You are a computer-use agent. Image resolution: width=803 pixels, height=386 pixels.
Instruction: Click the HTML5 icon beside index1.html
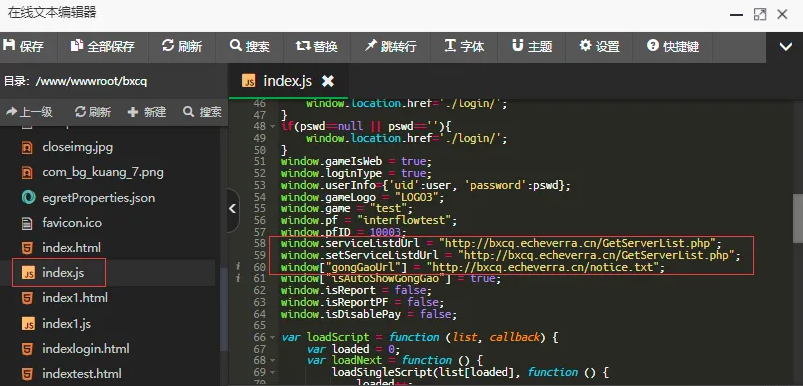28,298
